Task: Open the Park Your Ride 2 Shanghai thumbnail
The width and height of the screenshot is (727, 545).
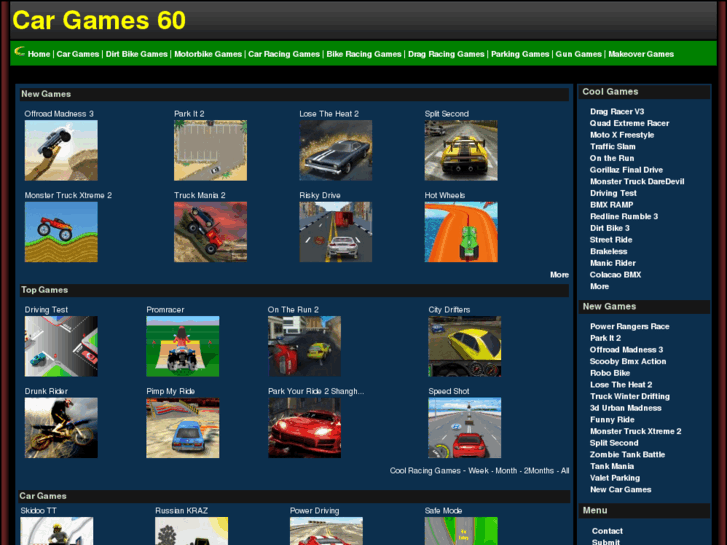Action: pyautogui.click(x=305, y=428)
